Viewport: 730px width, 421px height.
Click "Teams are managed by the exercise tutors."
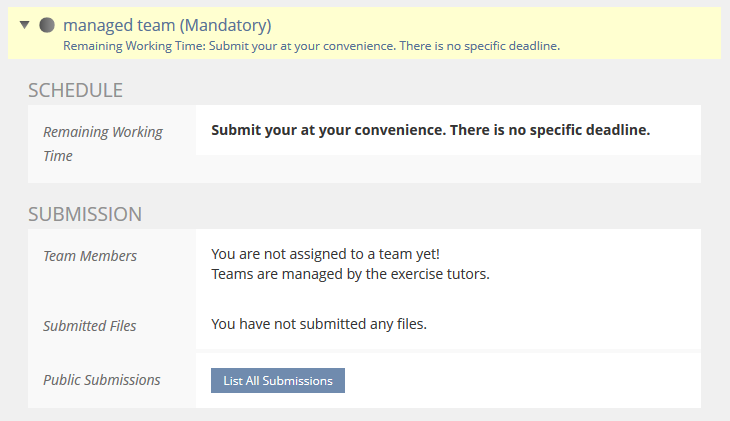350,274
